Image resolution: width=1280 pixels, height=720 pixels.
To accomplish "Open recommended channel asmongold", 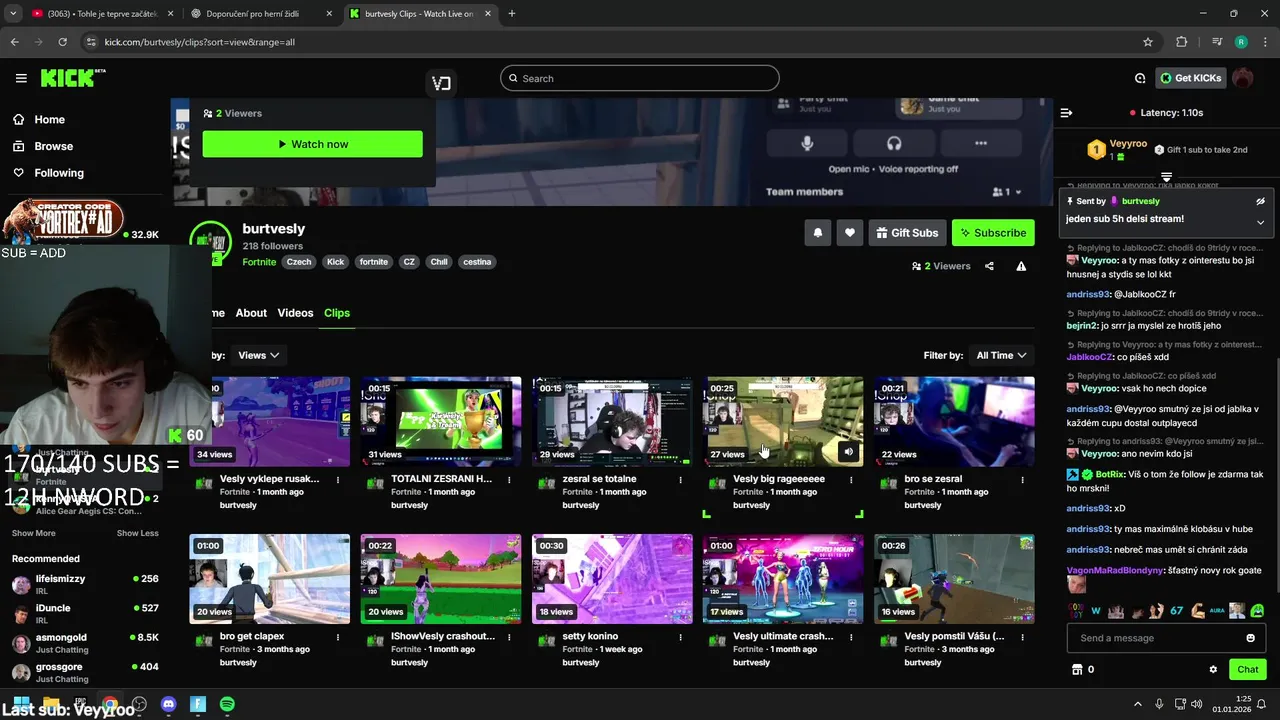I will [x=85, y=643].
